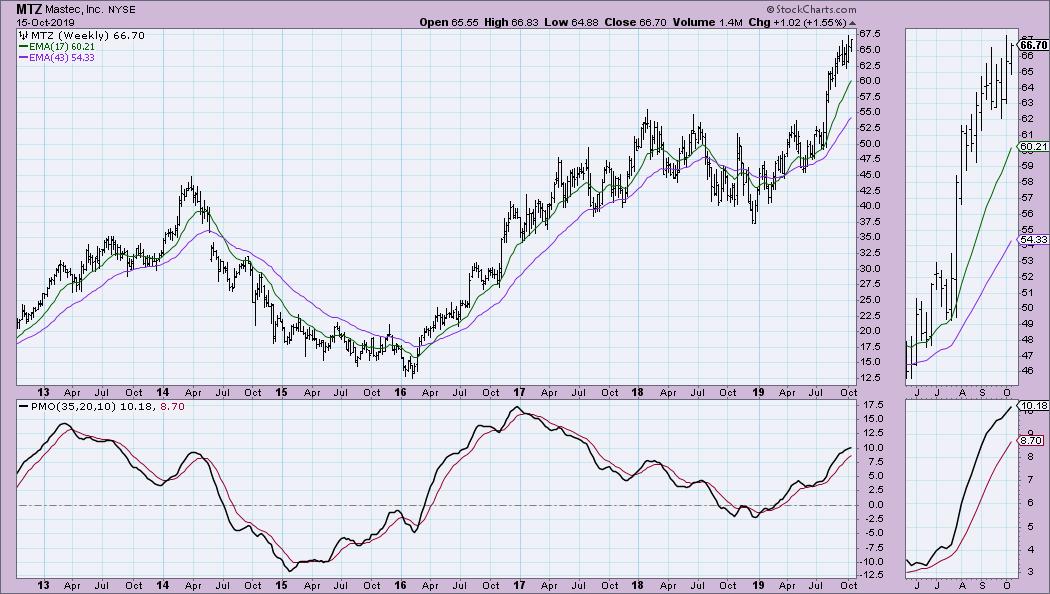Click the green EMA(17) legend line
Image resolution: width=1050 pixels, height=594 pixels.
(x=23, y=47)
